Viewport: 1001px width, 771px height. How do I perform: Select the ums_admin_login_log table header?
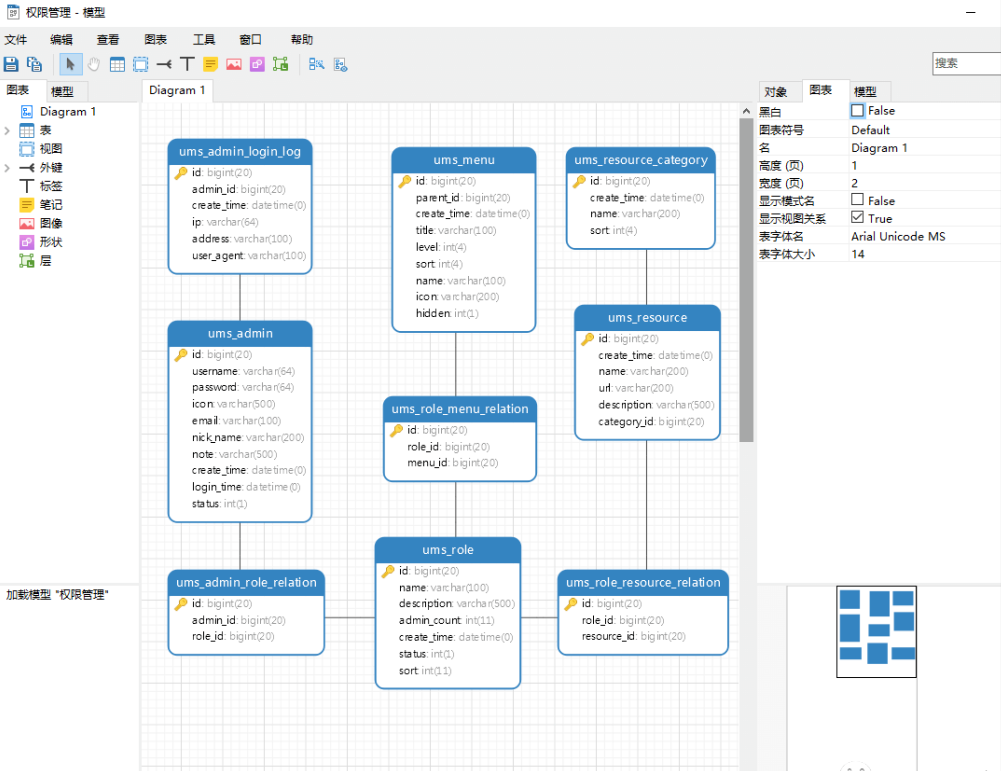[240, 152]
